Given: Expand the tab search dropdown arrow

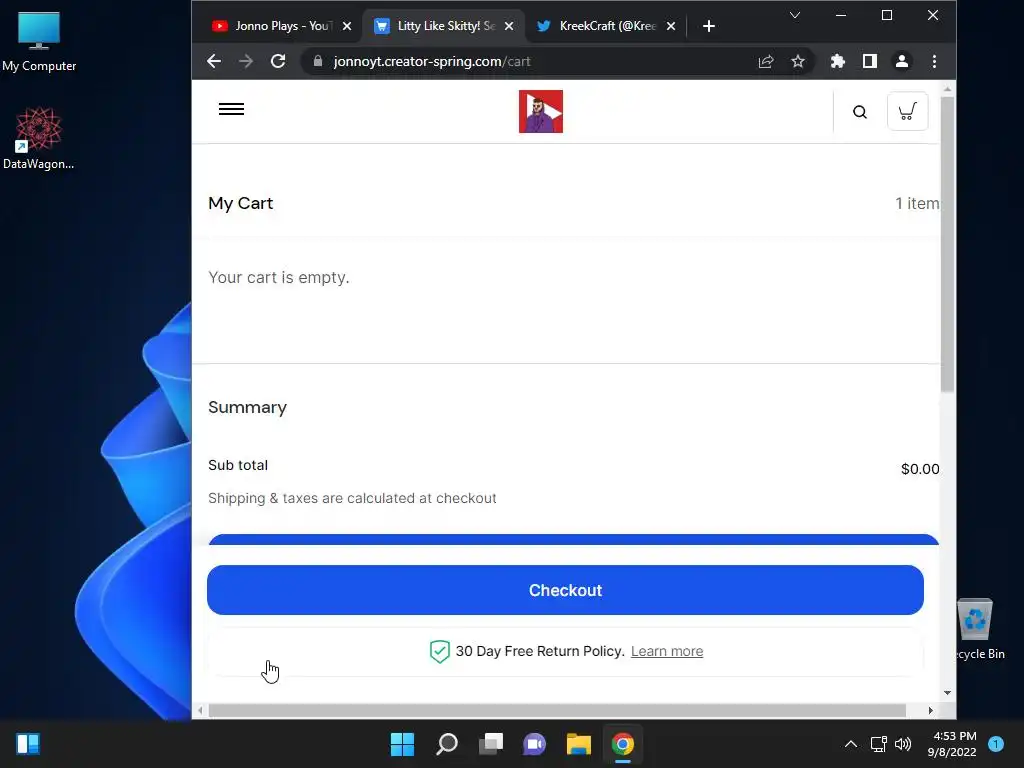Looking at the screenshot, I should pos(795,15).
